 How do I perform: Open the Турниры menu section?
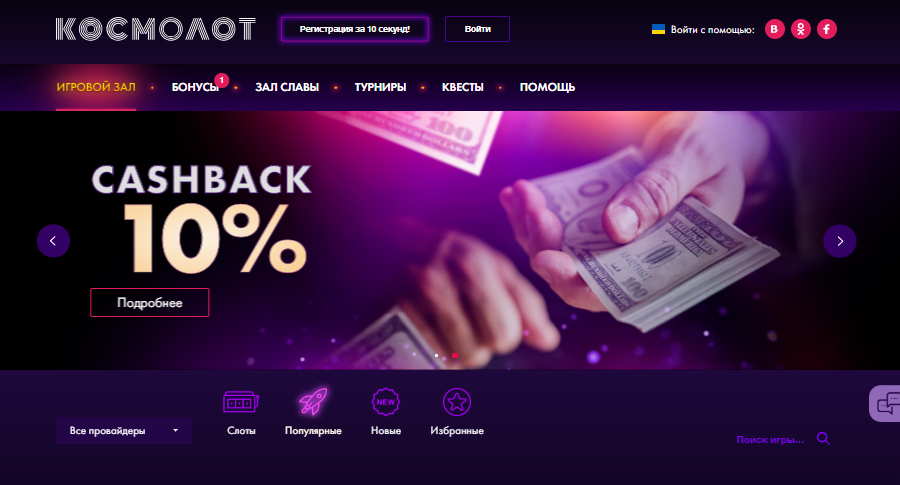point(380,87)
